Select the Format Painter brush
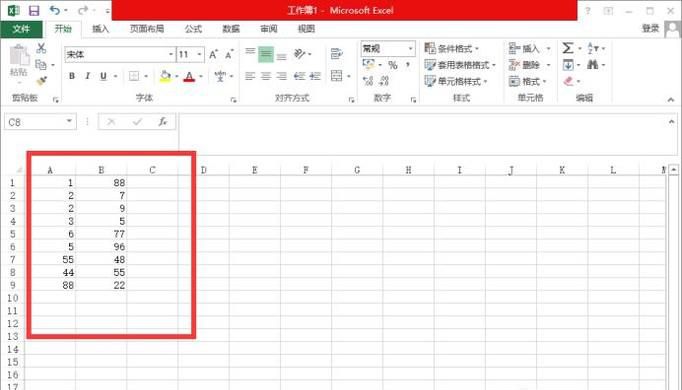Image resolution: width=682 pixels, height=390 pixels. point(42,81)
